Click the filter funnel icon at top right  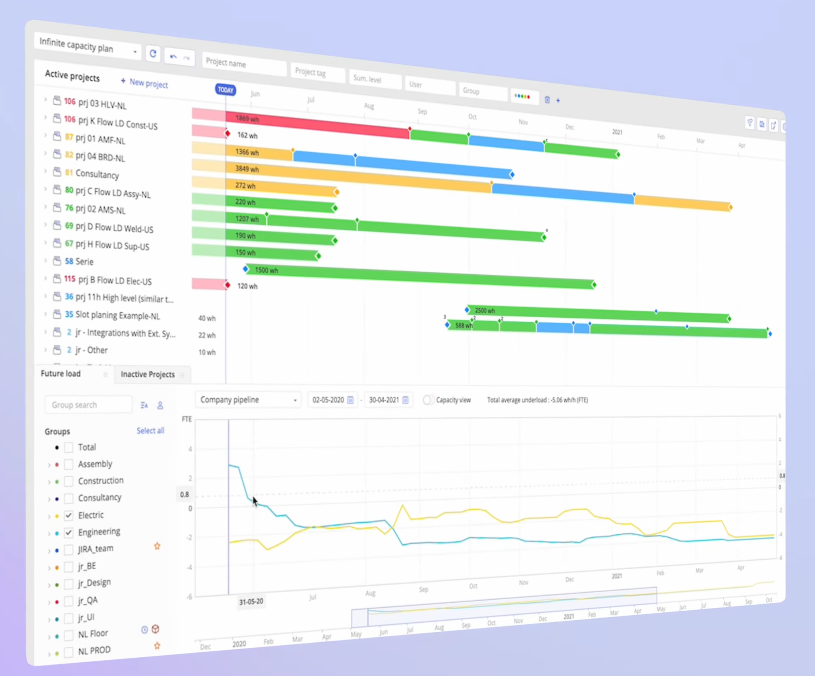coord(750,123)
